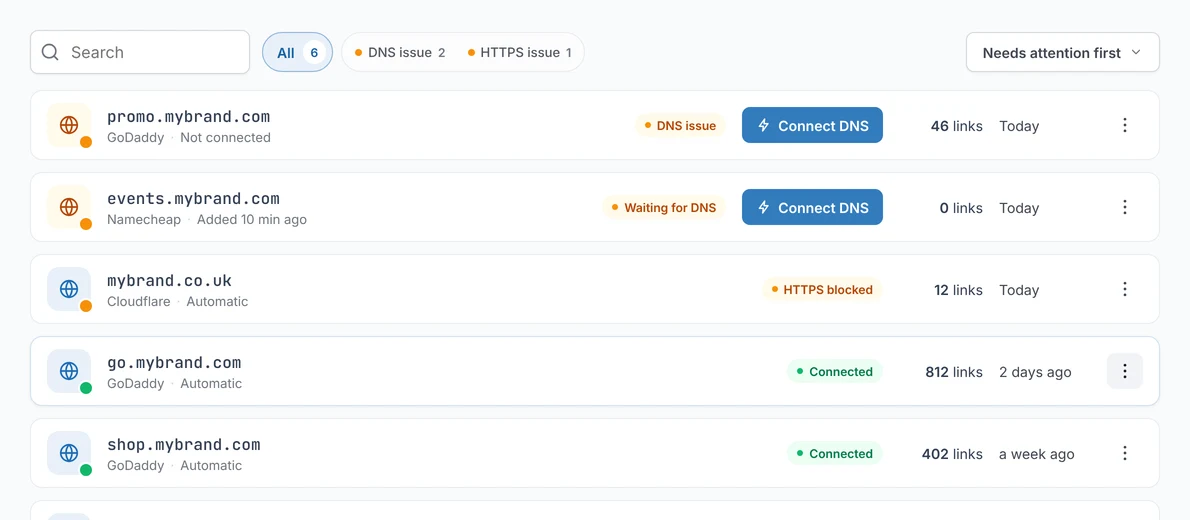Click the HTTPS blocked badge
Image resolution: width=1190 pixels, height=520 pixels.
coord(823,290)
